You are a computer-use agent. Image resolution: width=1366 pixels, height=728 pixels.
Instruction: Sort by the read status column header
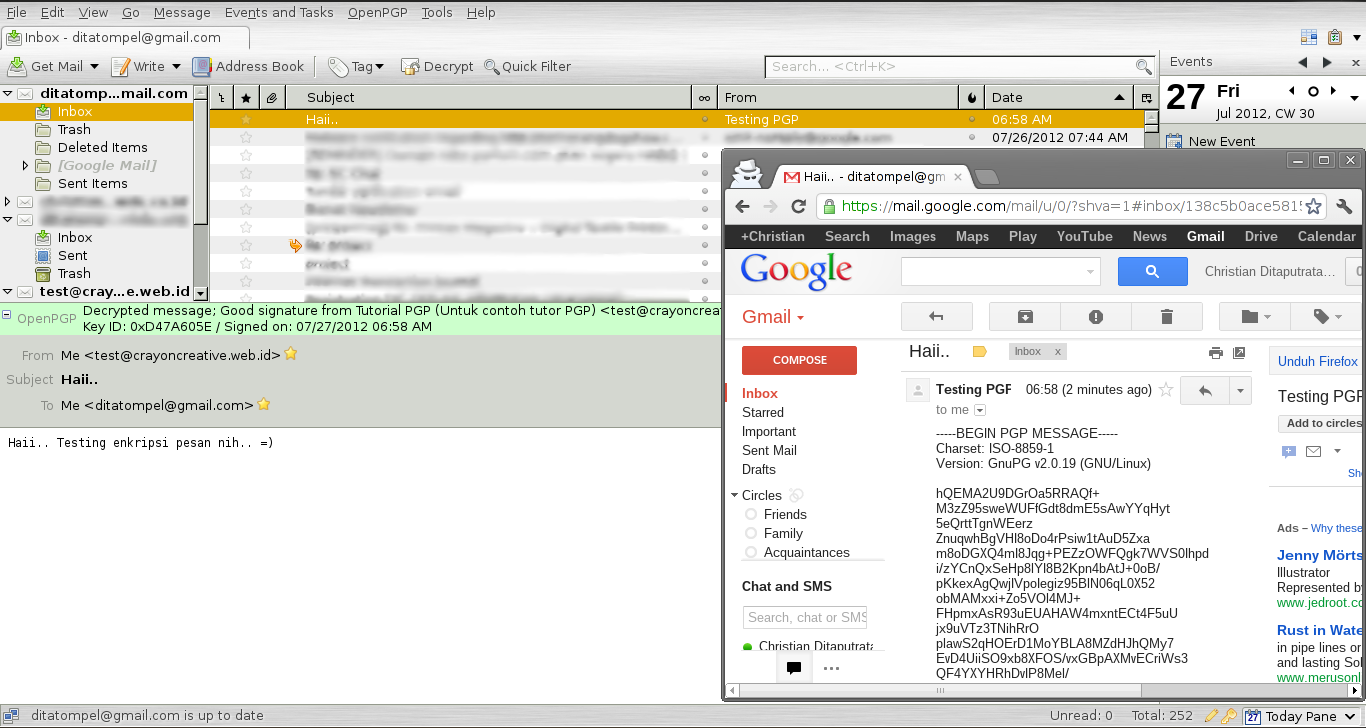(x=704, y=97)
